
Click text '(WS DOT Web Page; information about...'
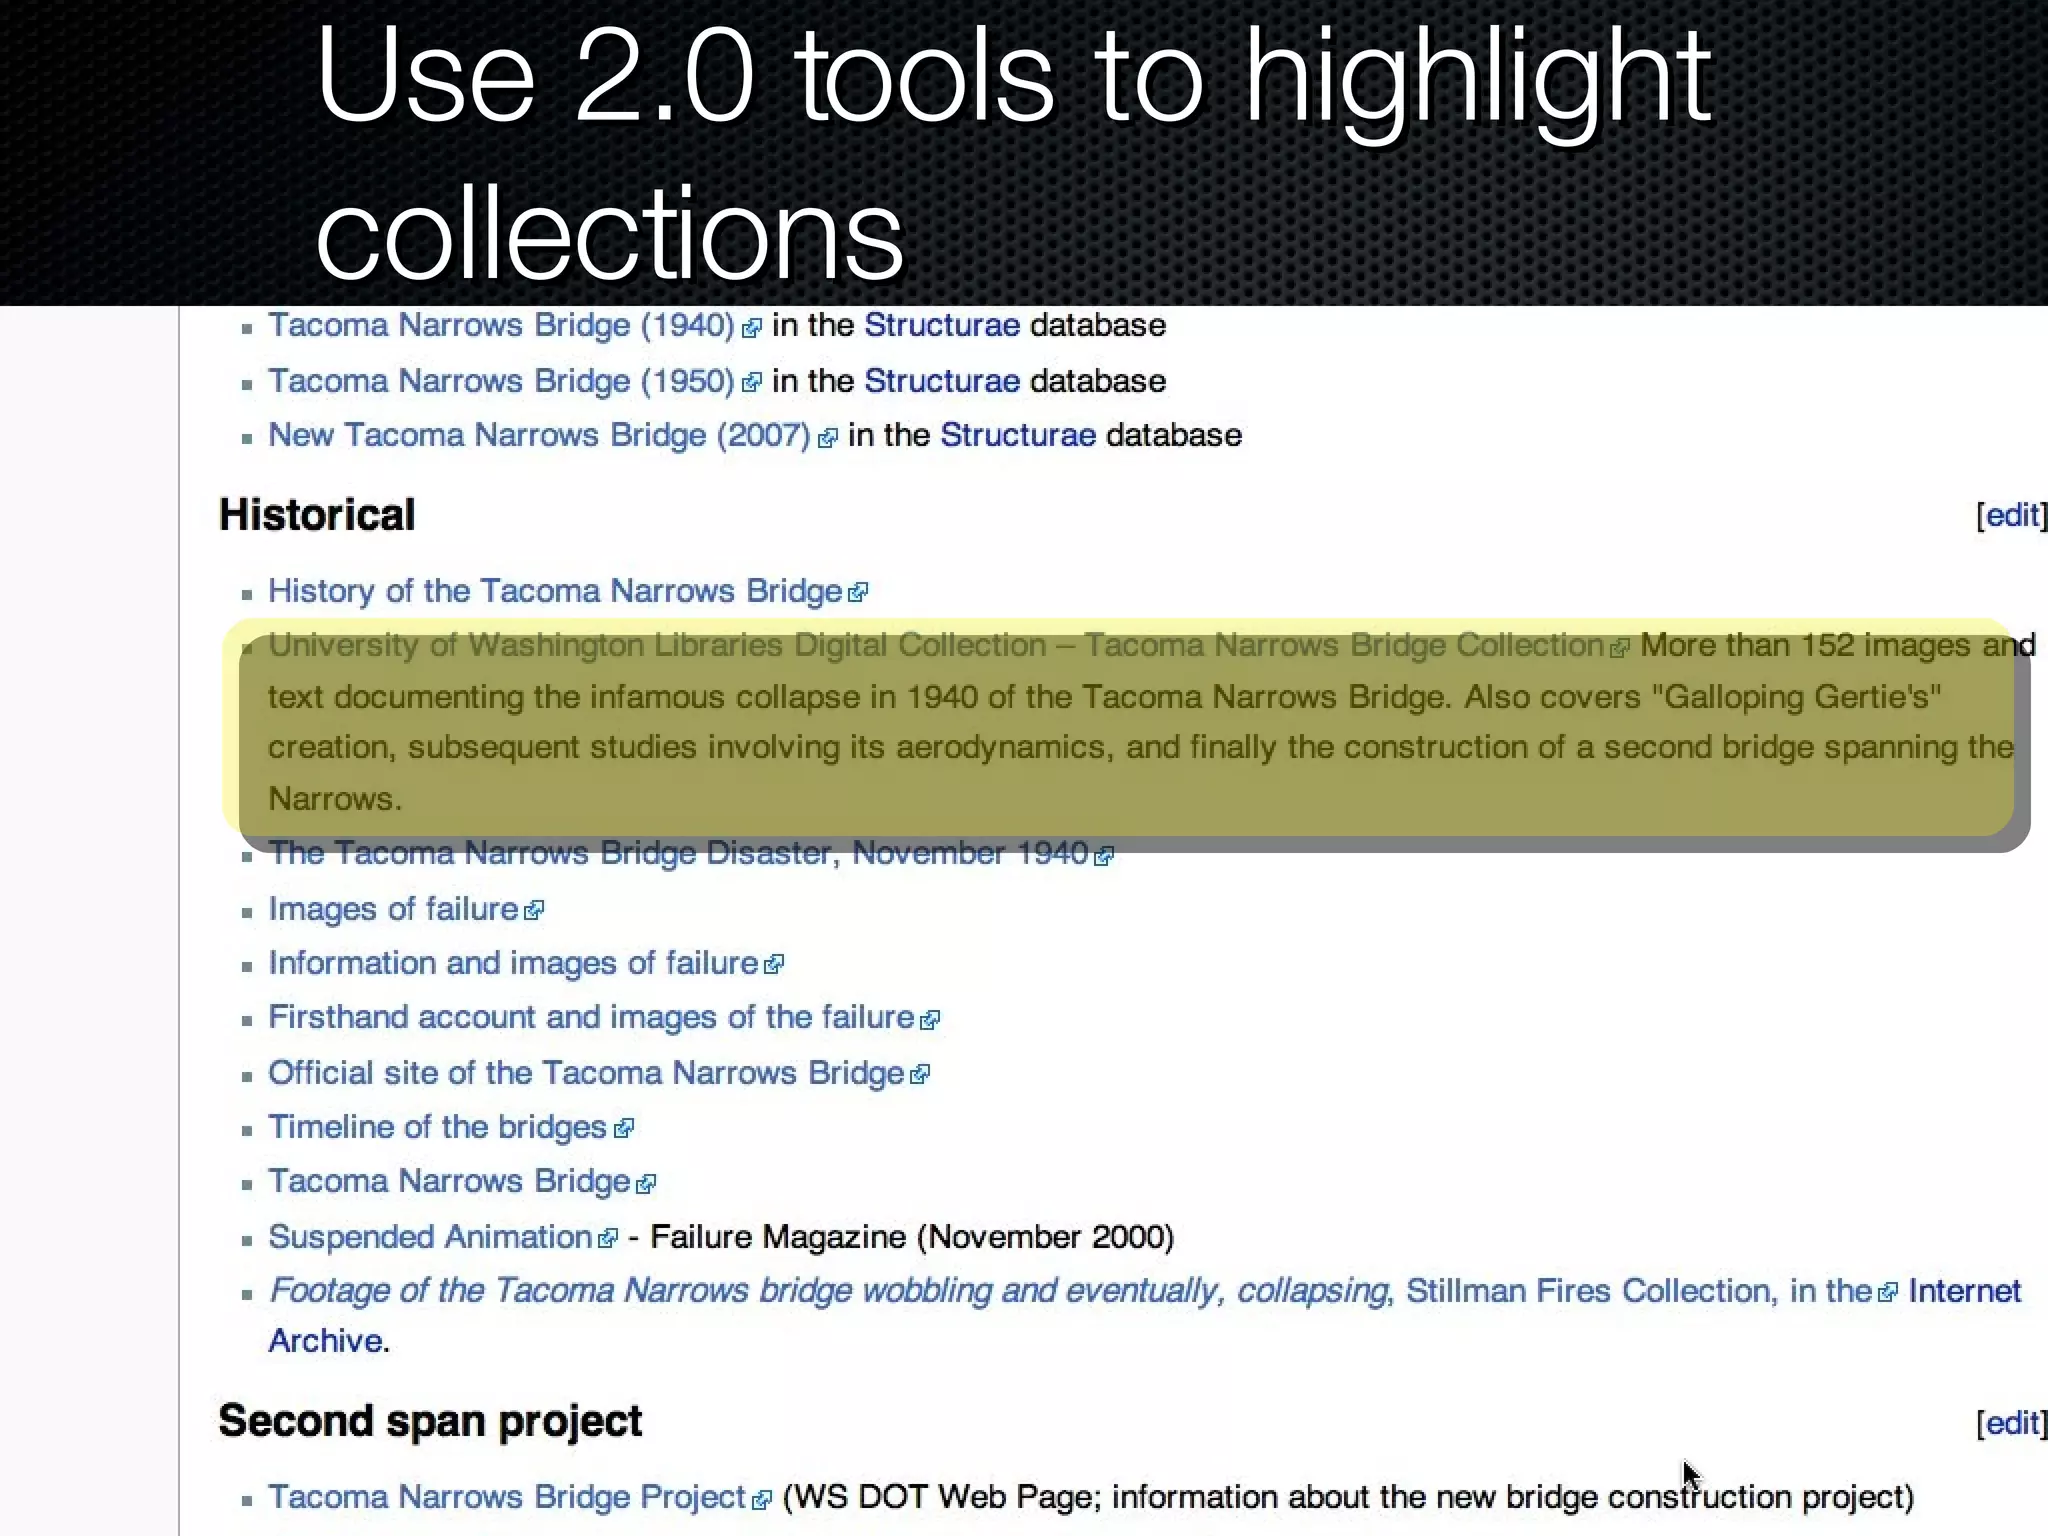(x=1348, y=1497)
